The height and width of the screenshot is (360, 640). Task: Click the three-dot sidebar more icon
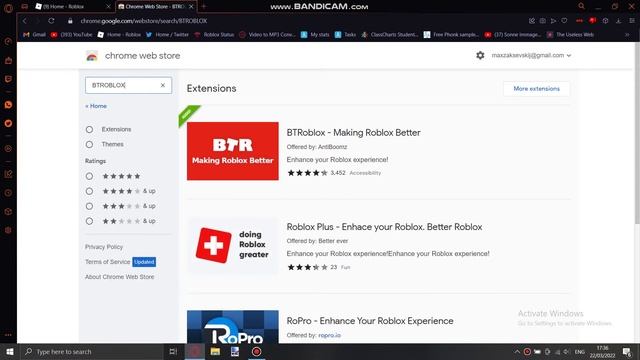(x=8, y=335)
